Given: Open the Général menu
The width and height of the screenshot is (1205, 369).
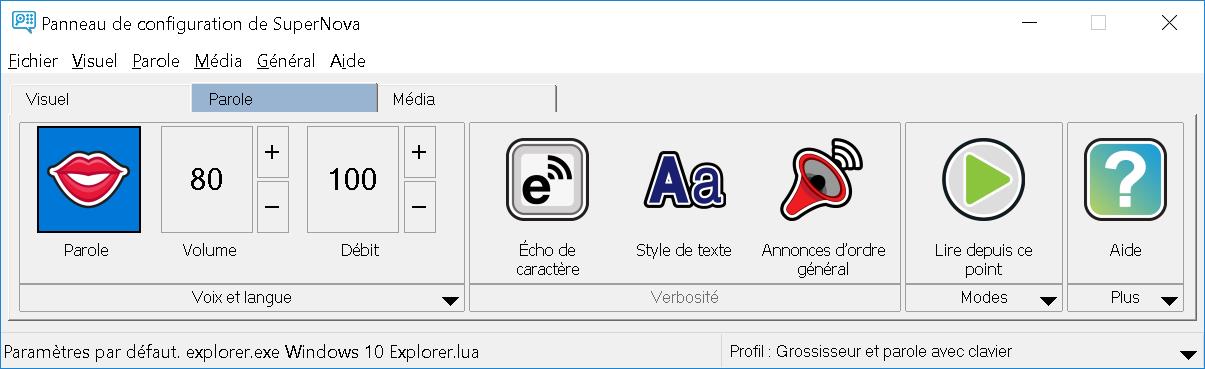Looking at the screenshot, I should pos(286,61).
